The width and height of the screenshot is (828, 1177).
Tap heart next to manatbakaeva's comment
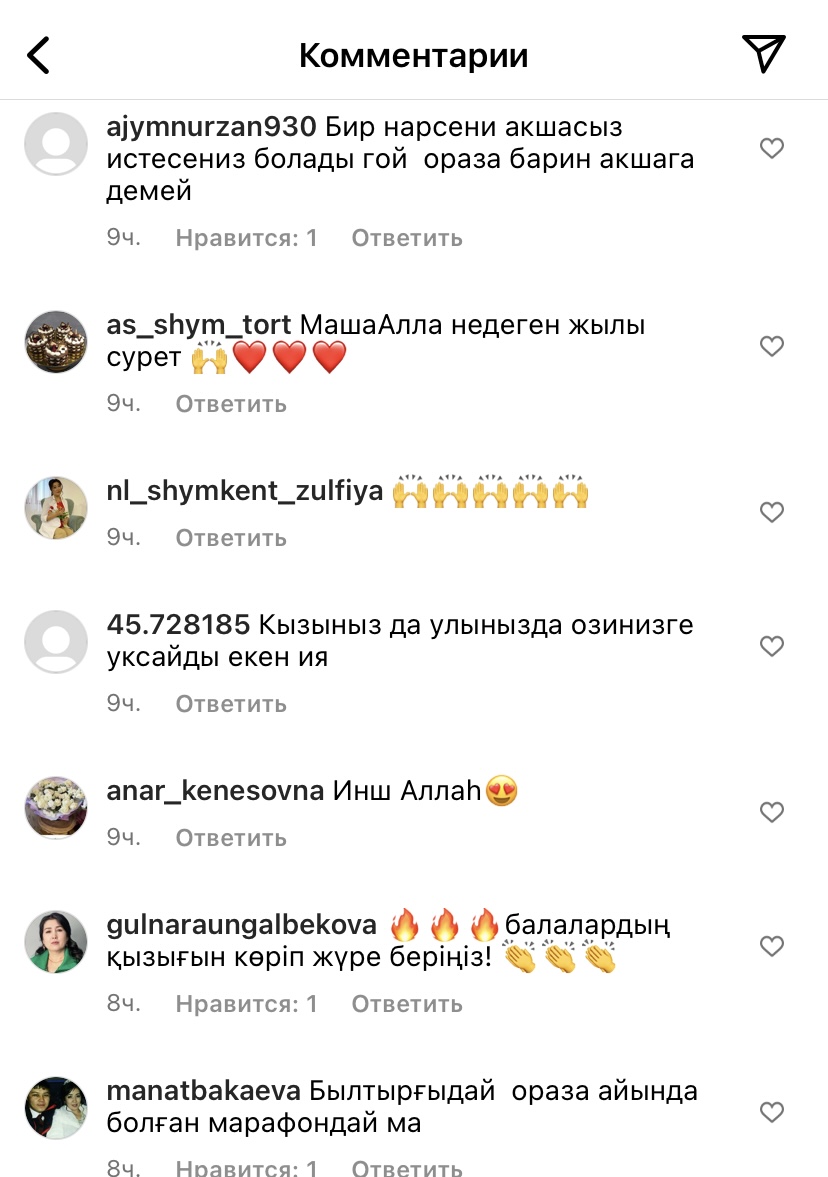click(772, 1112)
